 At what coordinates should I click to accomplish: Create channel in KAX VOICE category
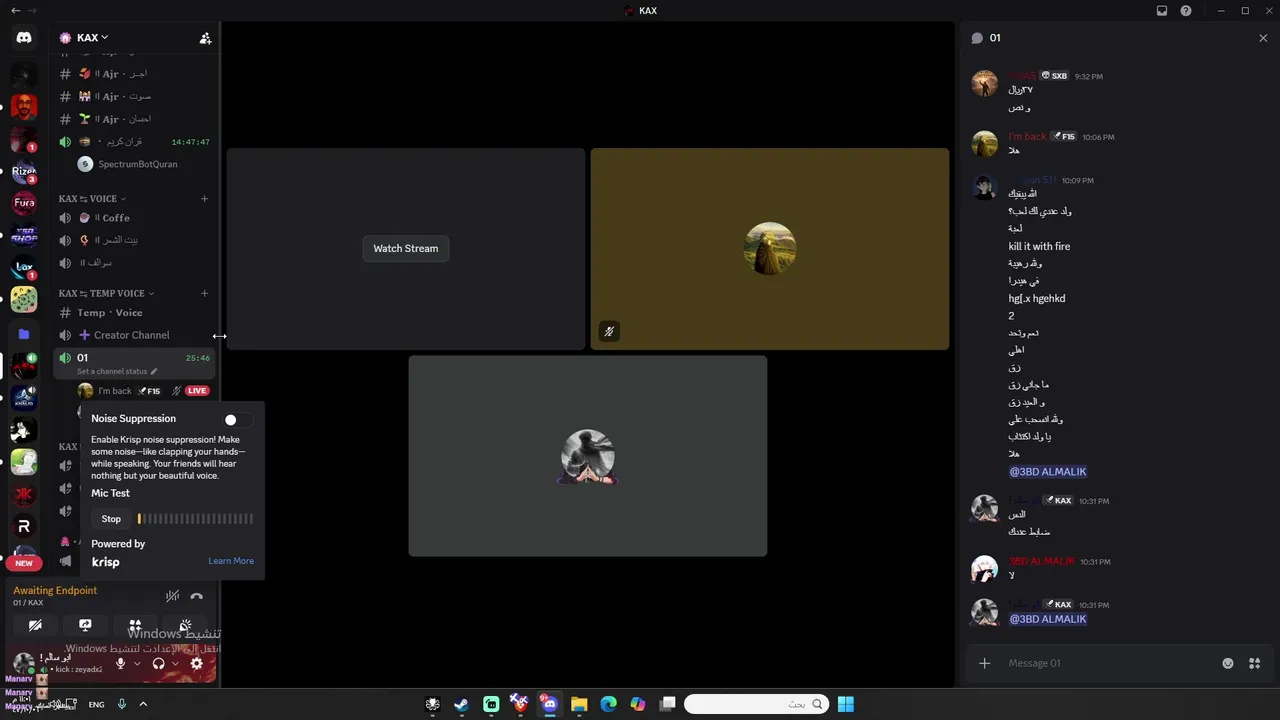204,198
